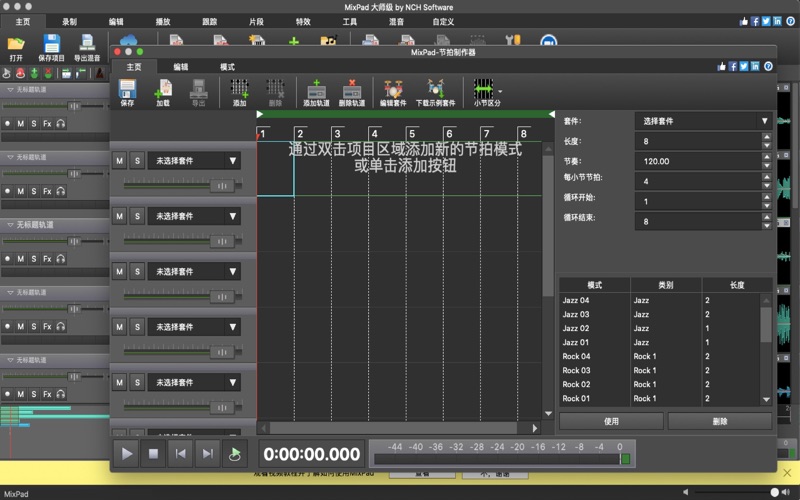The height and width of the screenshot is (500, 800).
Task: Open 编辑套件 (Edit Kit) drum icon
Action: click(x=393, y=91)
